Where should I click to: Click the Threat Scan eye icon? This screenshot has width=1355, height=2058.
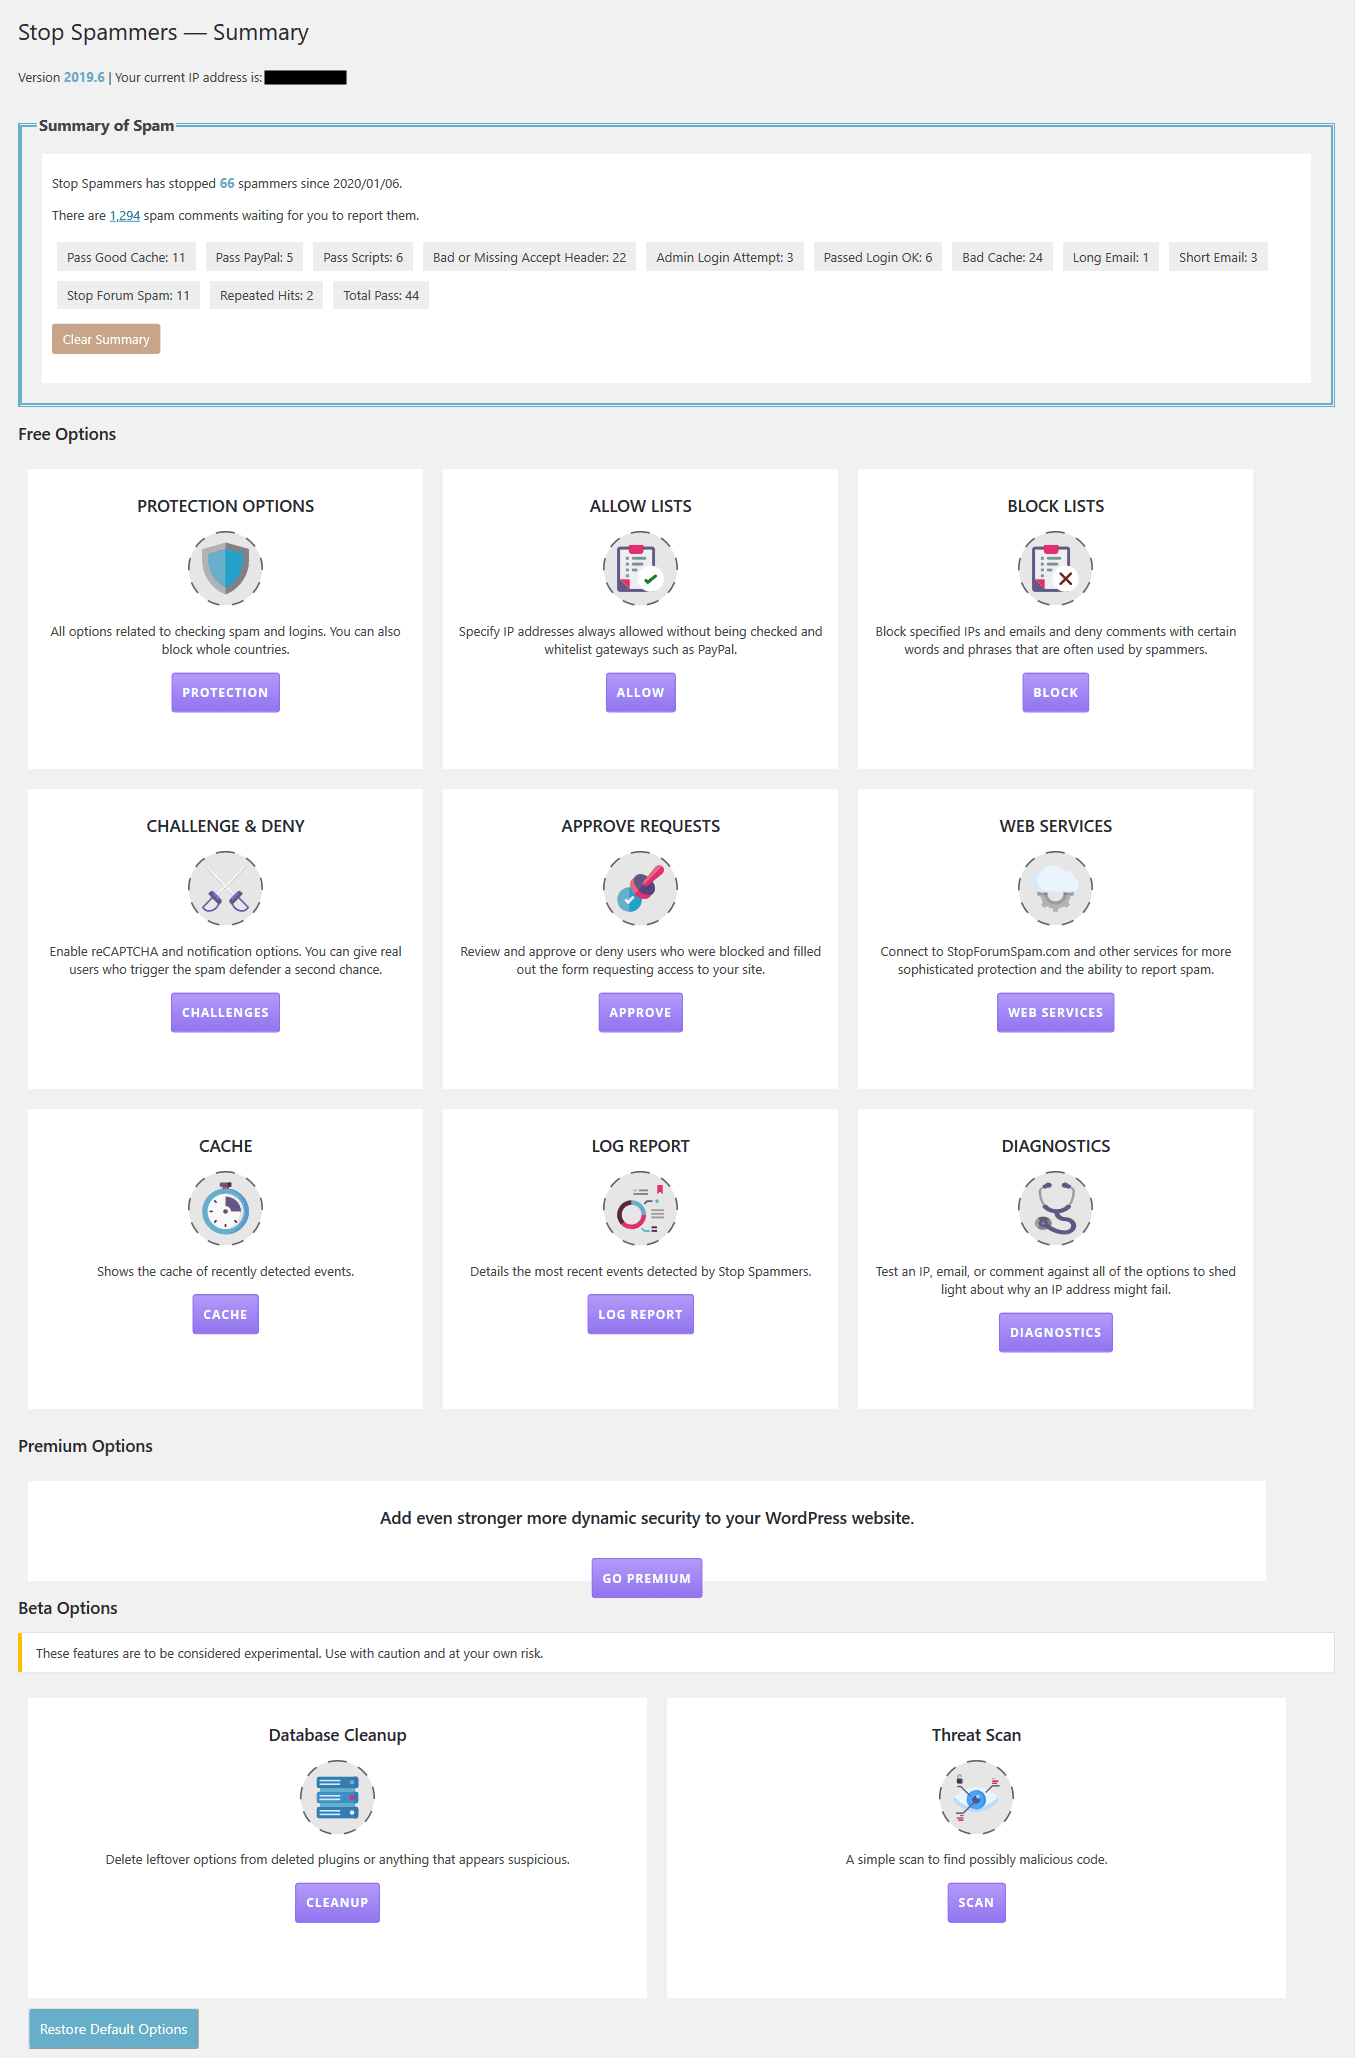976,1797
